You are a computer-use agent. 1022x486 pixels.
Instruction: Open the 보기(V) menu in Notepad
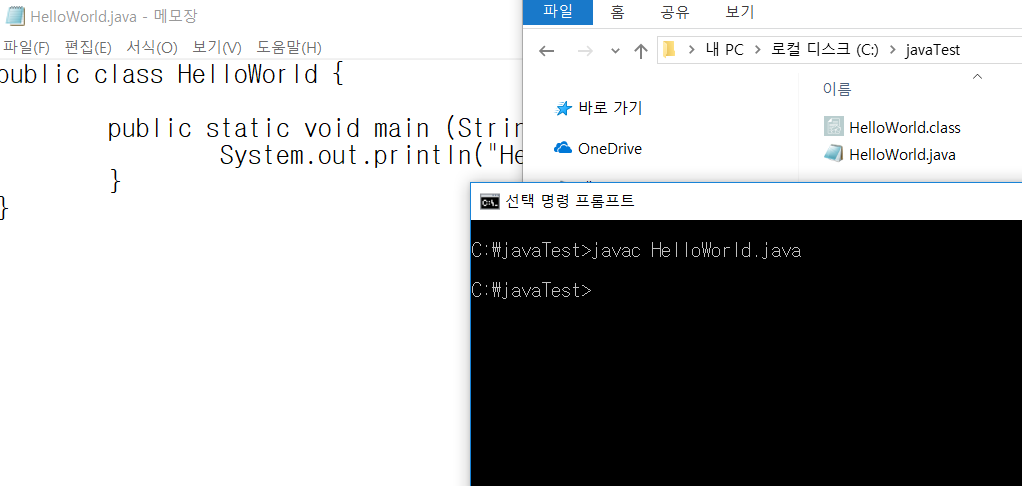coord(217,48)
